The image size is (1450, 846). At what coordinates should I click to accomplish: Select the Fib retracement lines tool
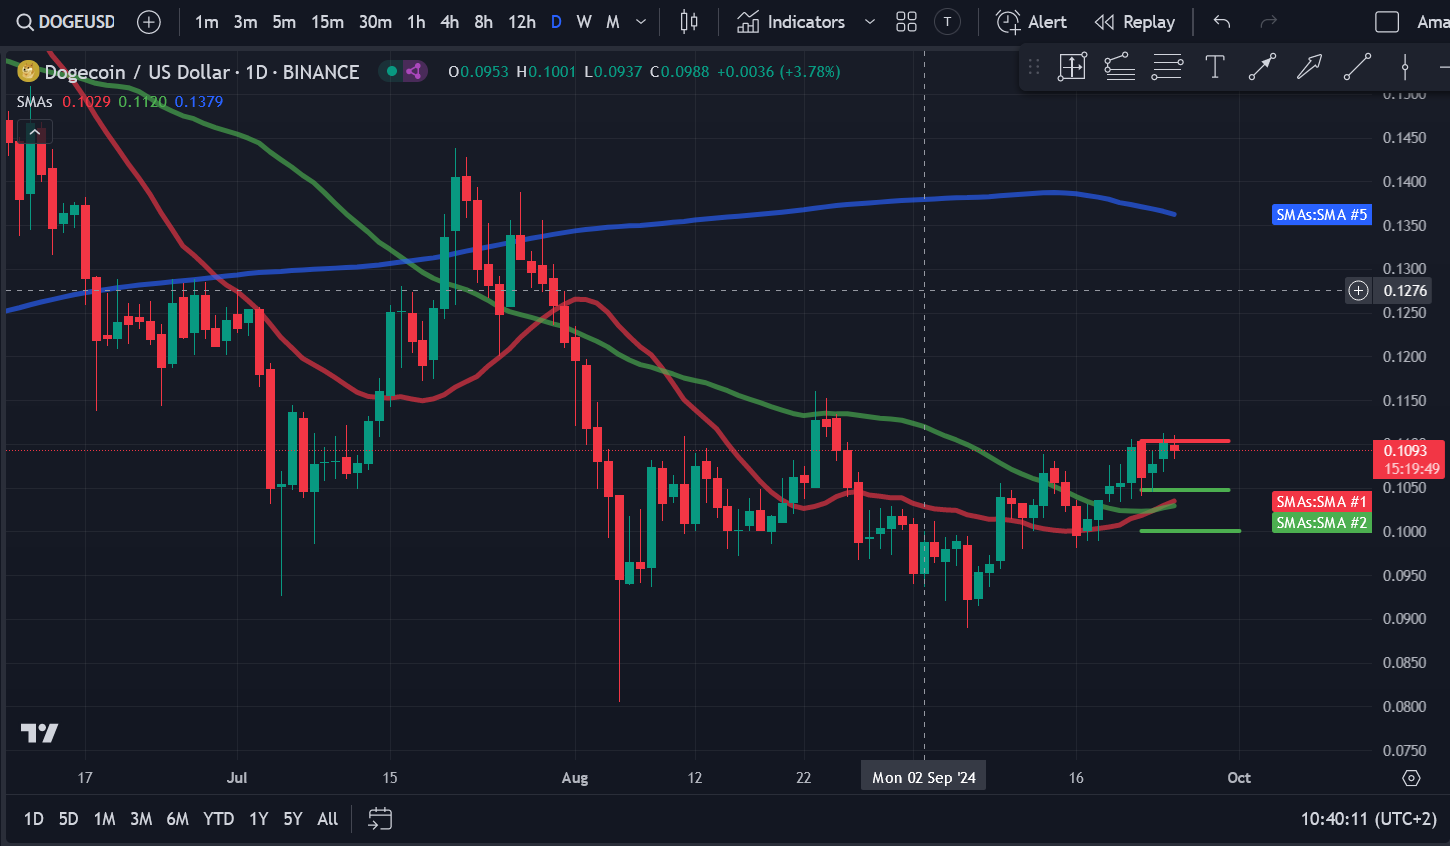coord(1167,67)
